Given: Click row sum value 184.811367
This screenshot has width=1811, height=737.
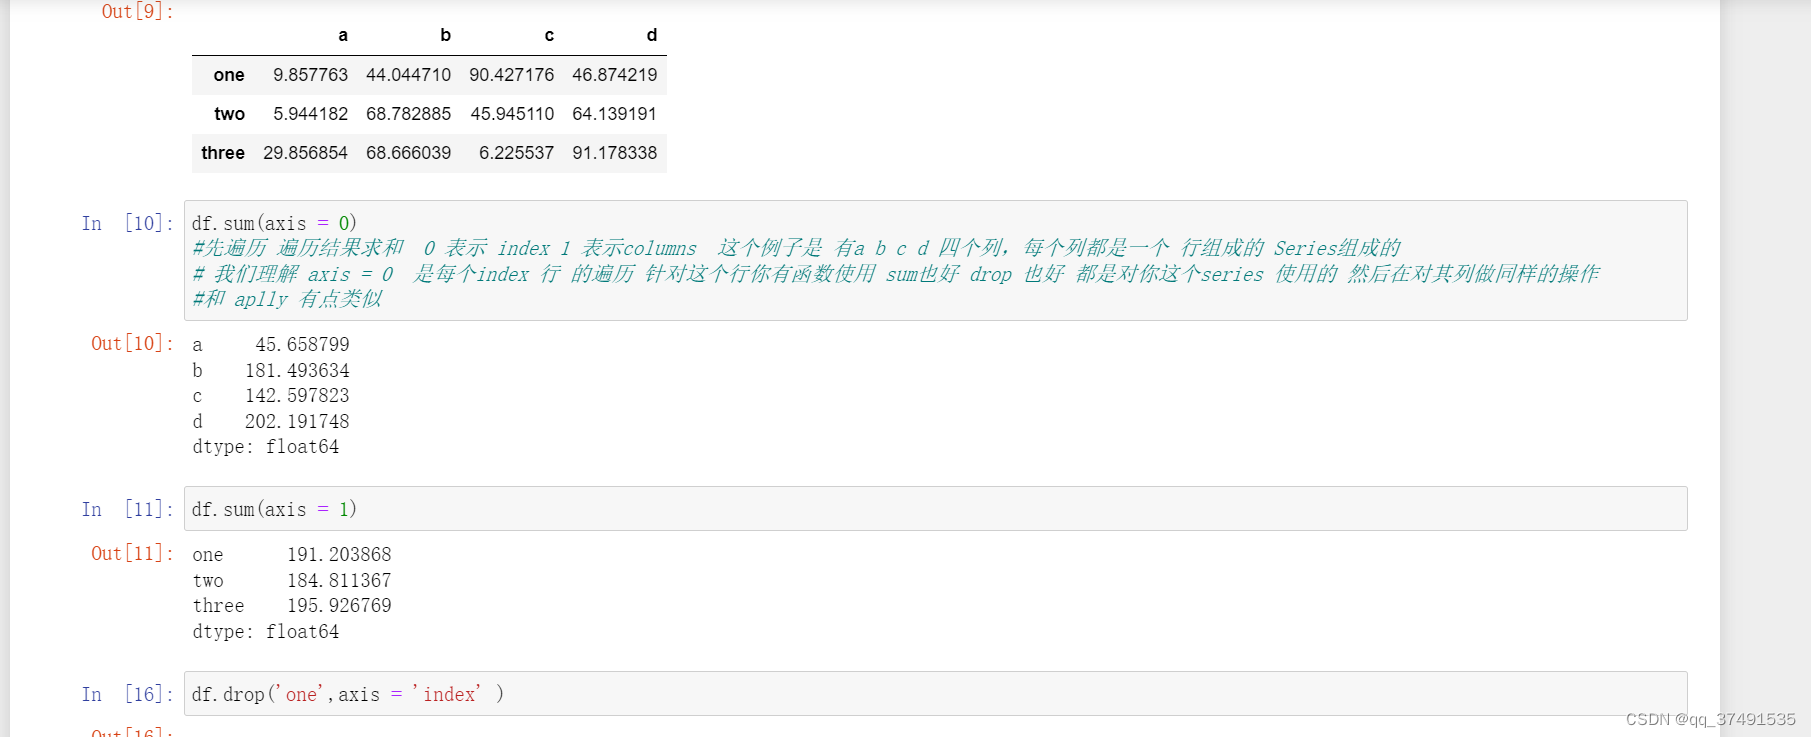Looking at the screenshot, I should tap(339, 581).
